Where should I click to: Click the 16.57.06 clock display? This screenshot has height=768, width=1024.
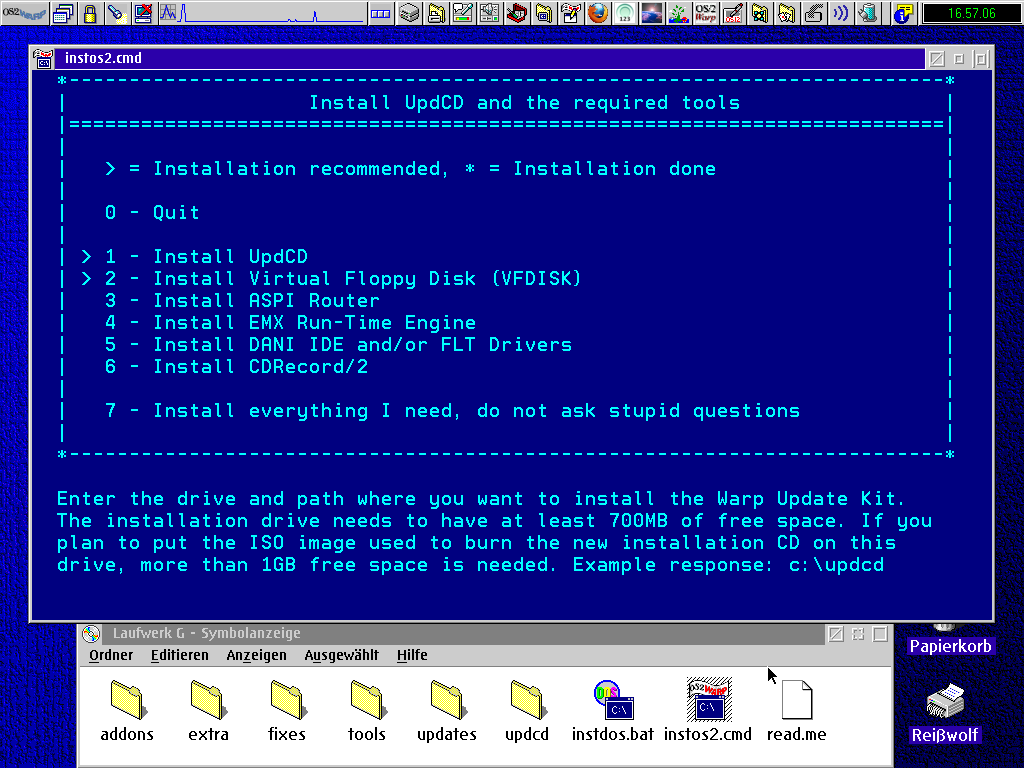(x=972, y=13)
